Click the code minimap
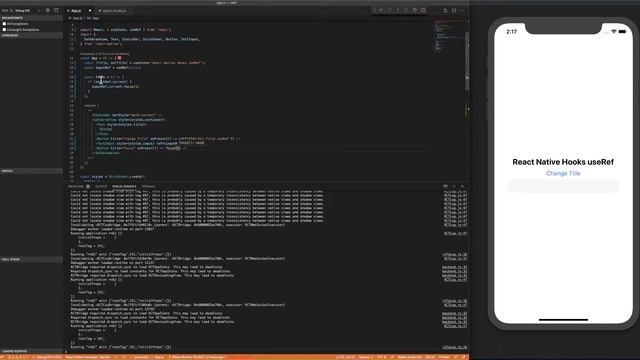640x360 pixels. pyautogui.click(x=448, y=37)
